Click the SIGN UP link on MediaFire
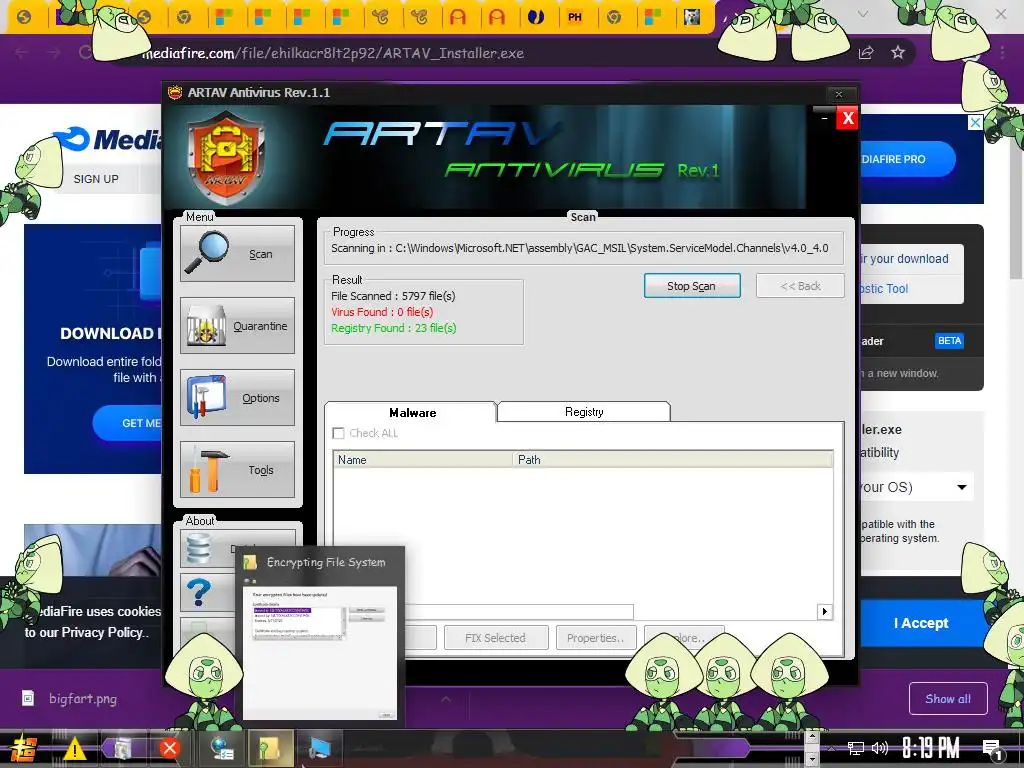The image size is (1024, 768). (96, 179)
